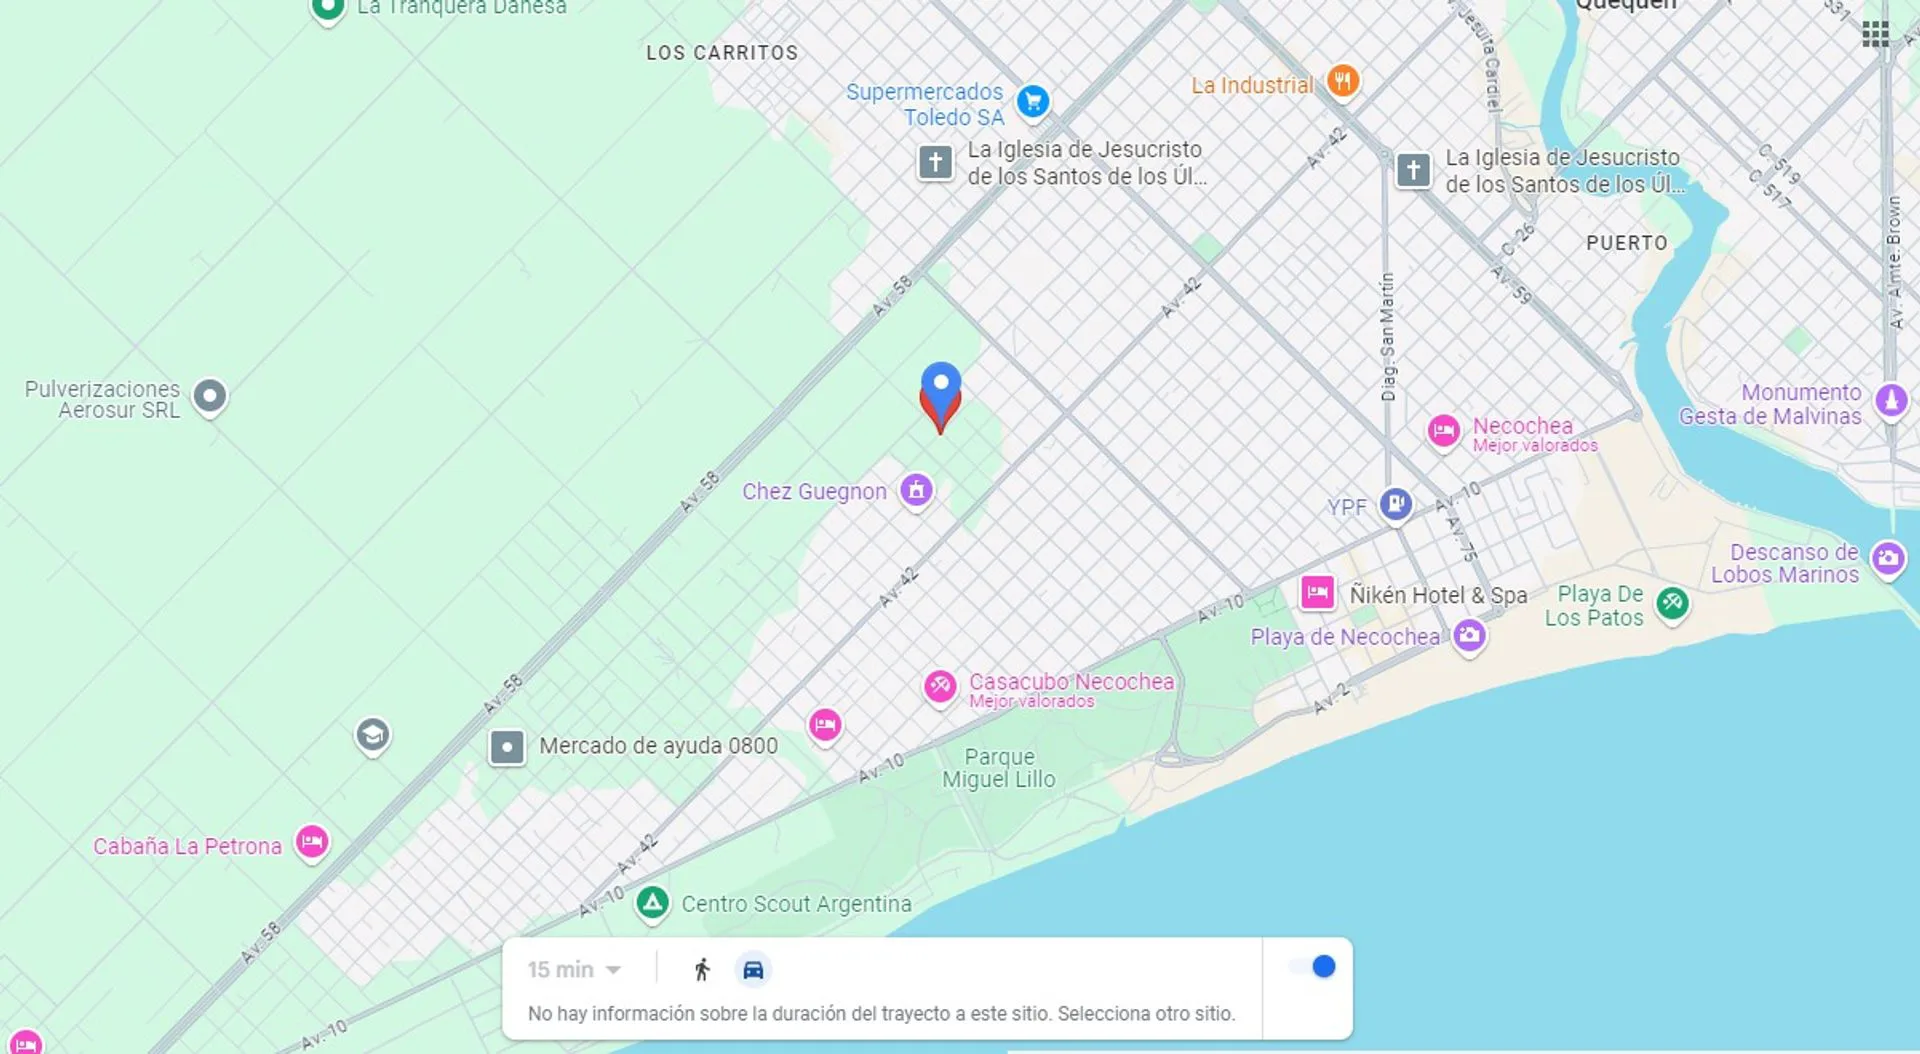Image resolution: width=1920 pixels, height=1054 pixels.
Task: Click the C. 519 street label
Action: 1779,165
